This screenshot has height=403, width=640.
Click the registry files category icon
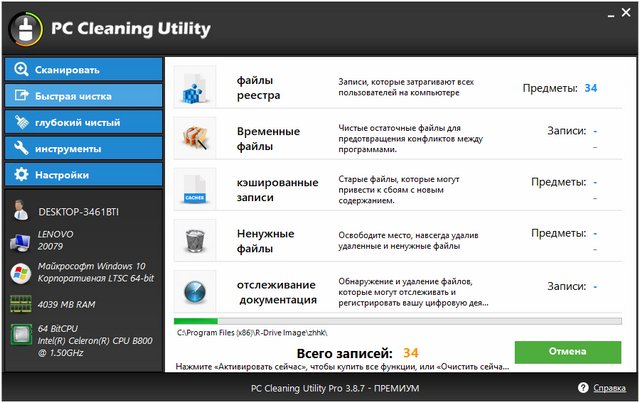tap(194, 87)
